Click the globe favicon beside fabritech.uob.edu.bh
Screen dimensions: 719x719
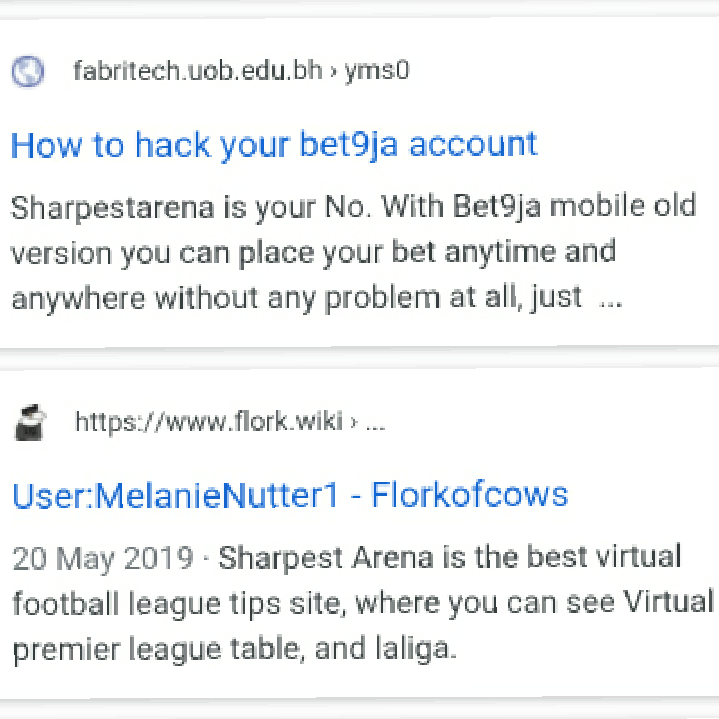[28, 72]
